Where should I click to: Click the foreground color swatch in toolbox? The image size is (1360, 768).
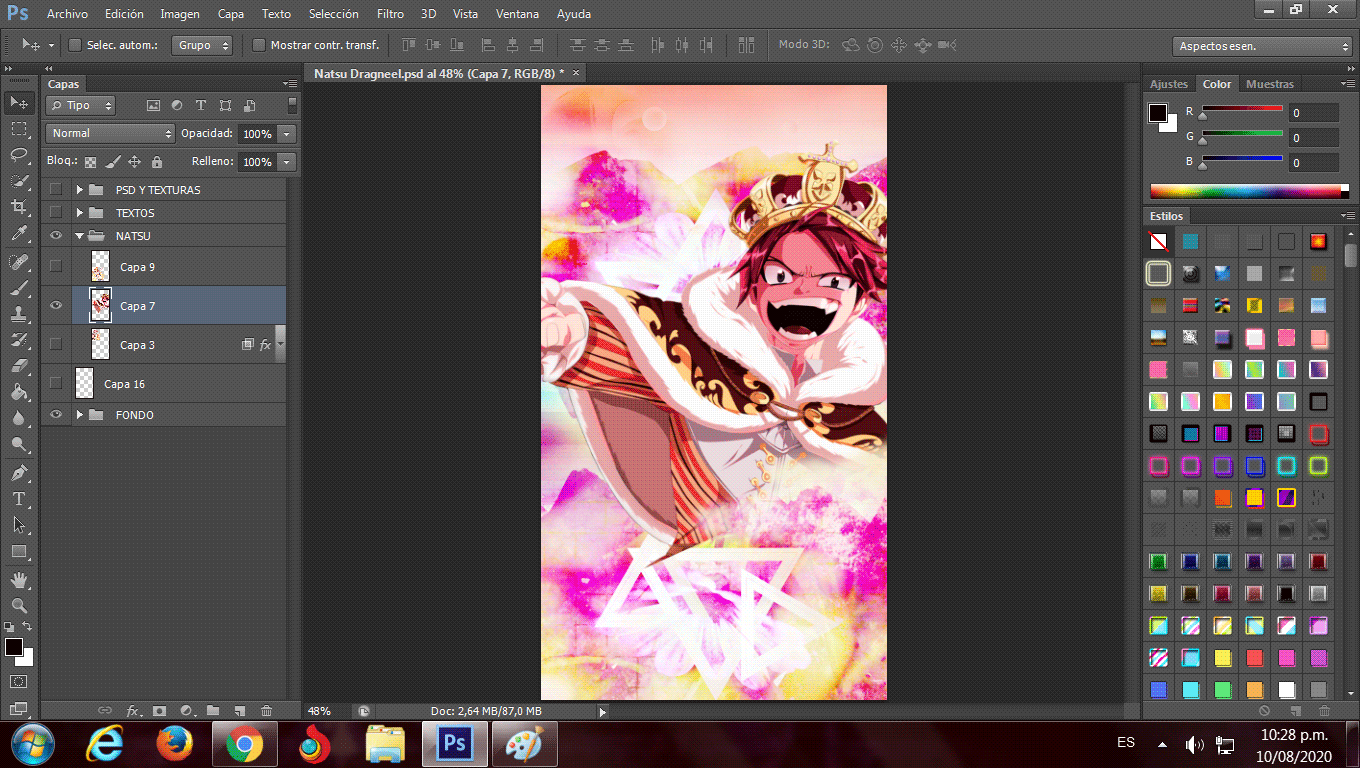tap(14, 647)
